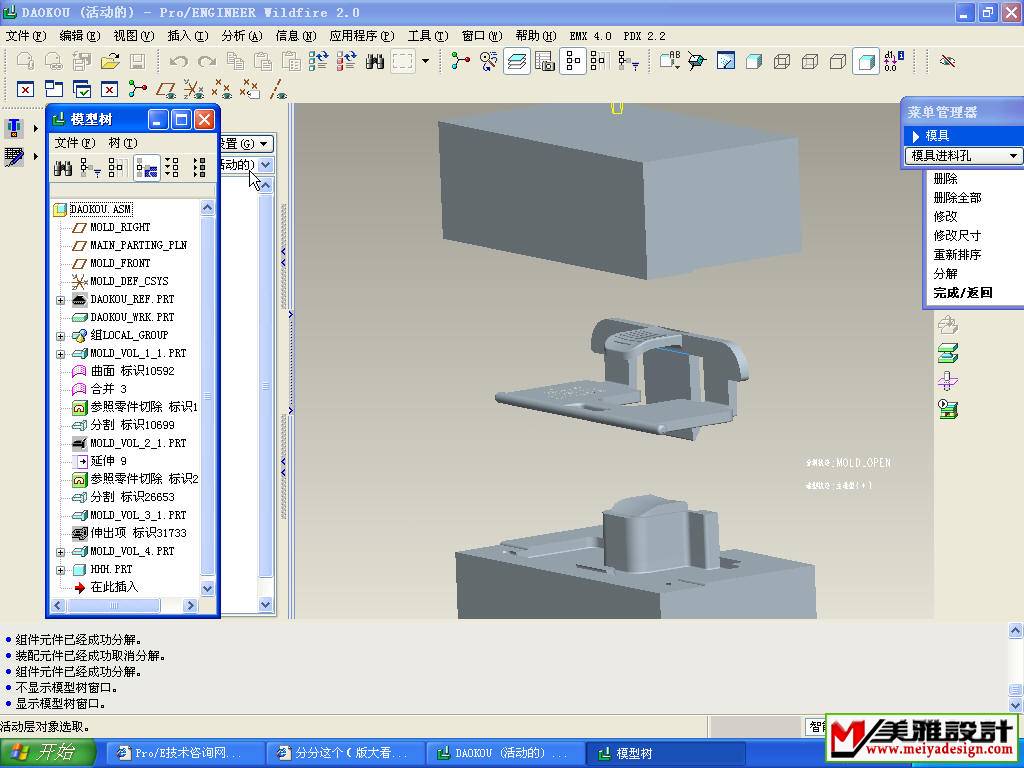1024x768 pixels.
Task: Toggle datum points display icon
Action: (222, 89)
